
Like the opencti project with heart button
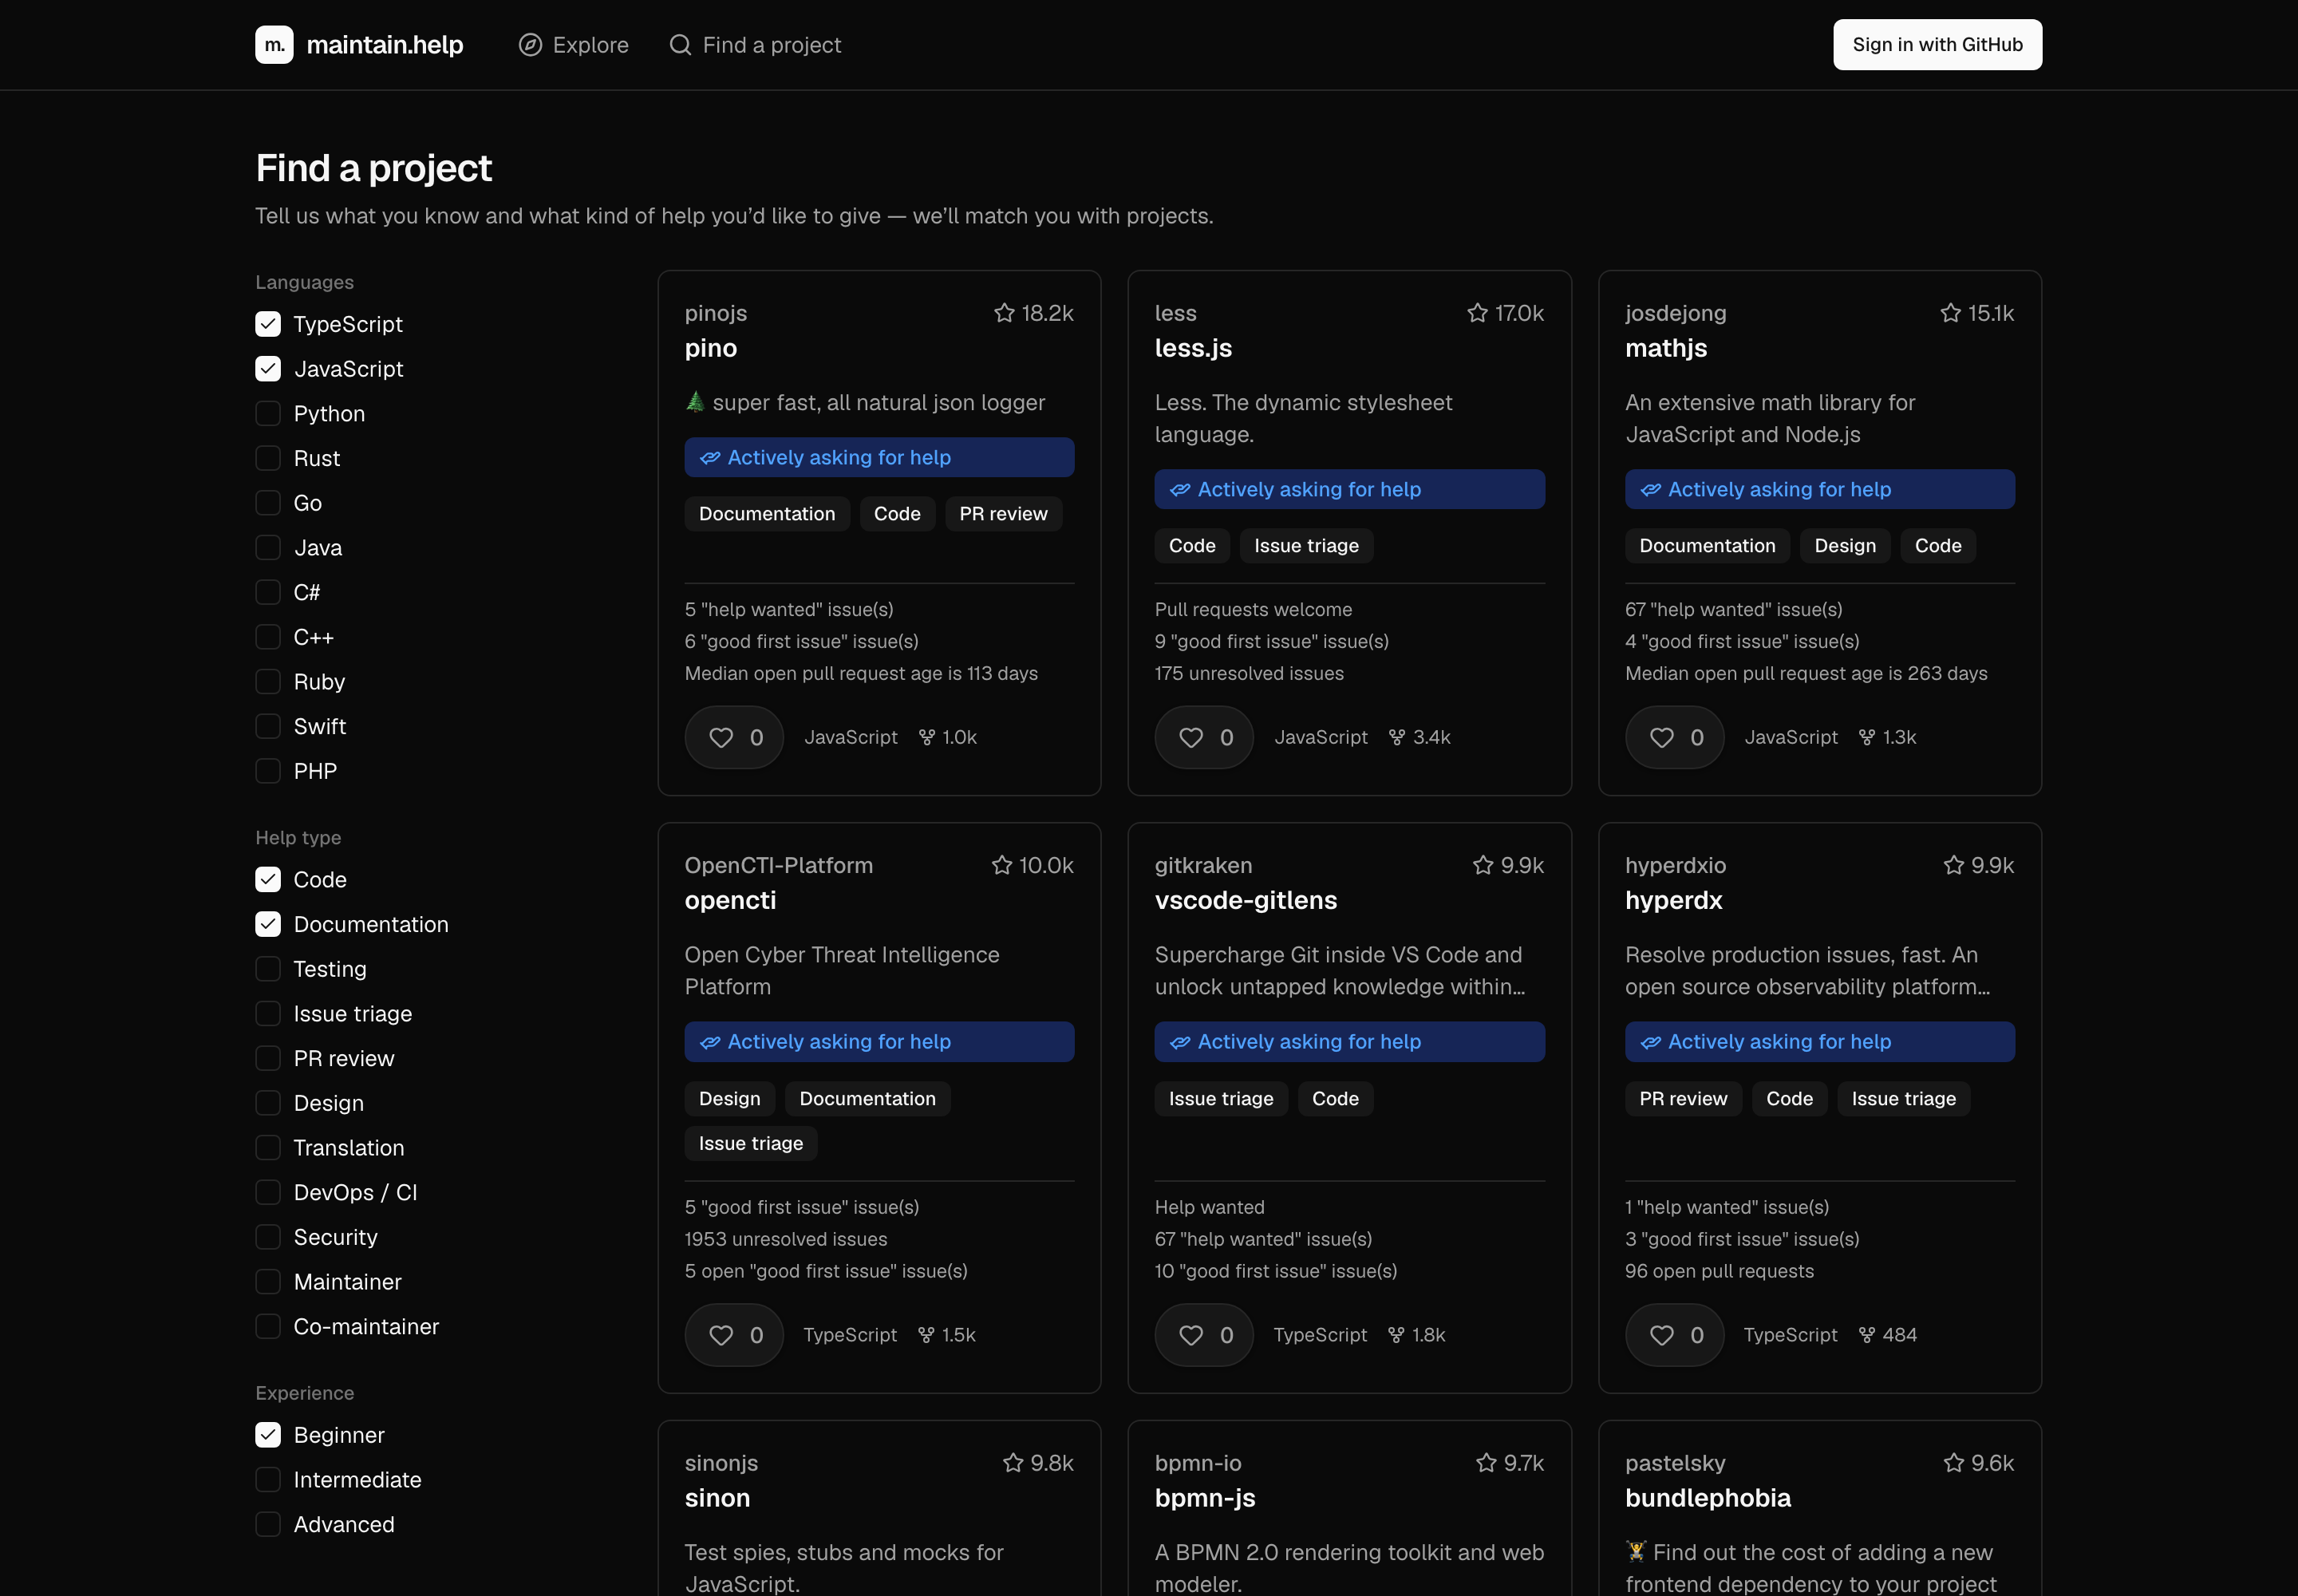tap(734, 1335)
